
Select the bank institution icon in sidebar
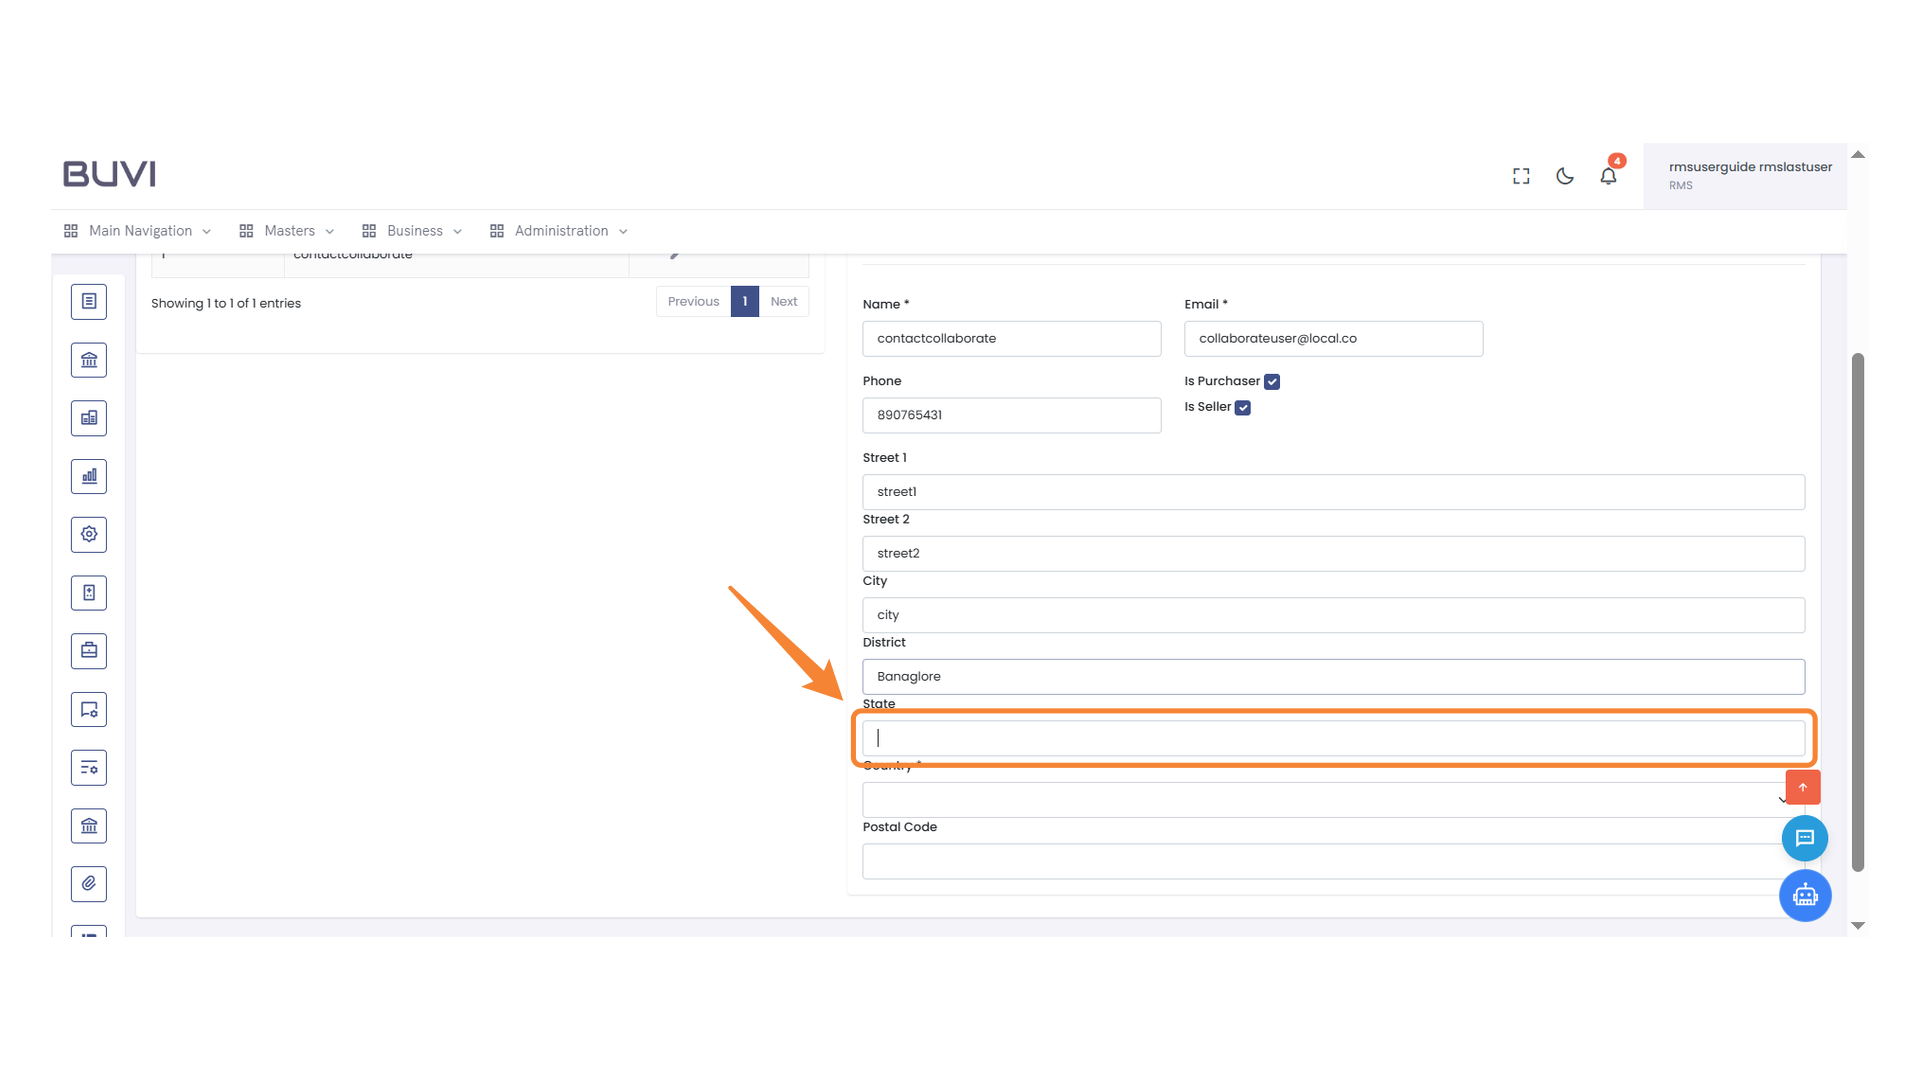[89, 360]
